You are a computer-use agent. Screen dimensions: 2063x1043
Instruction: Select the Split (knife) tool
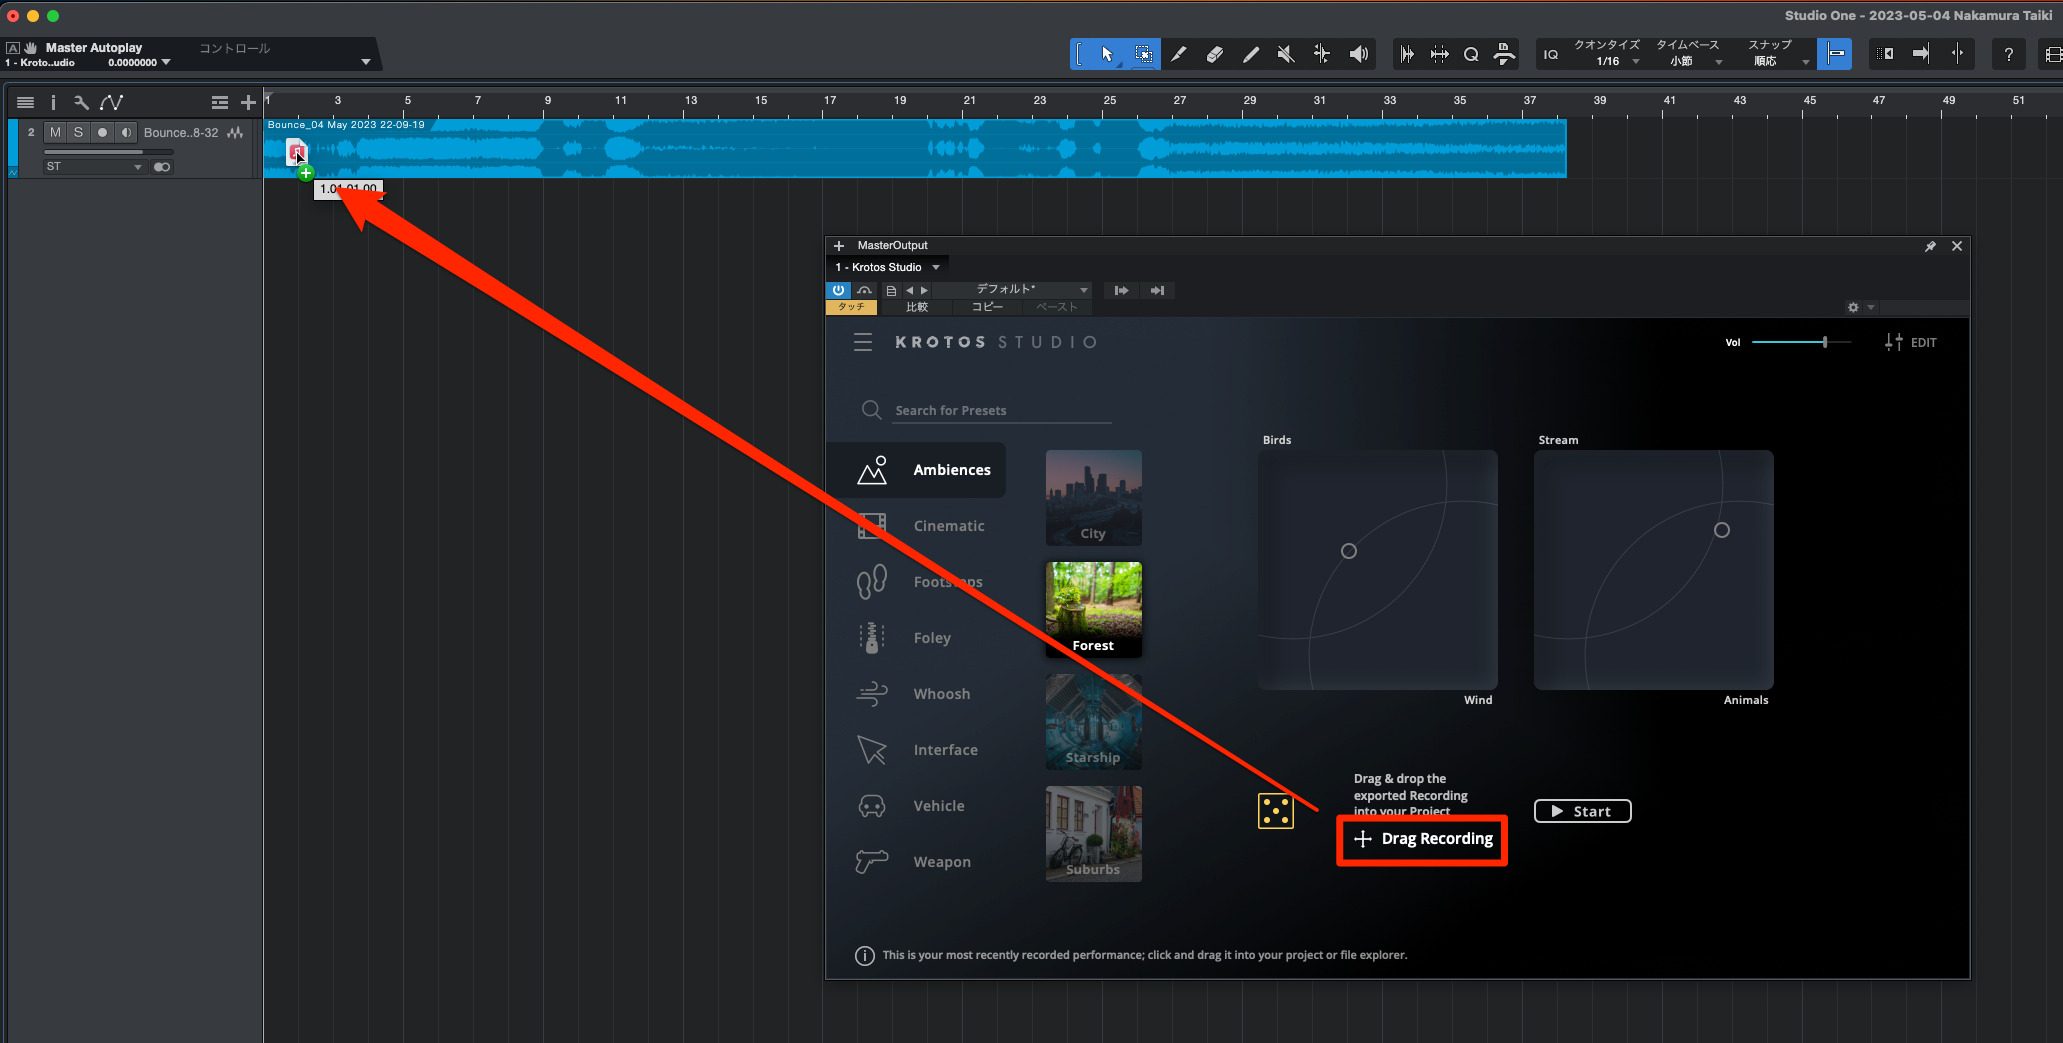[1179, 54]
